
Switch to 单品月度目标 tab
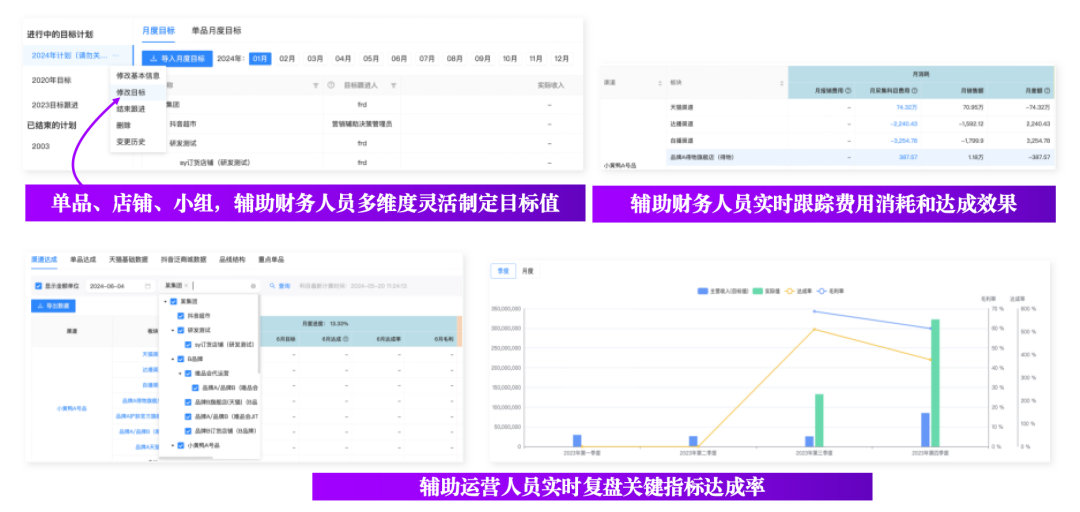[x=216, y=30]
